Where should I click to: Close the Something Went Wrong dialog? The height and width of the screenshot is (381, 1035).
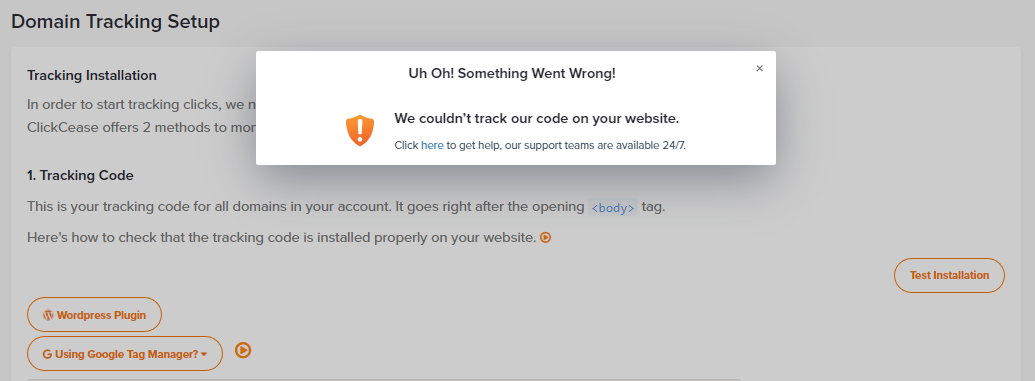759,69
